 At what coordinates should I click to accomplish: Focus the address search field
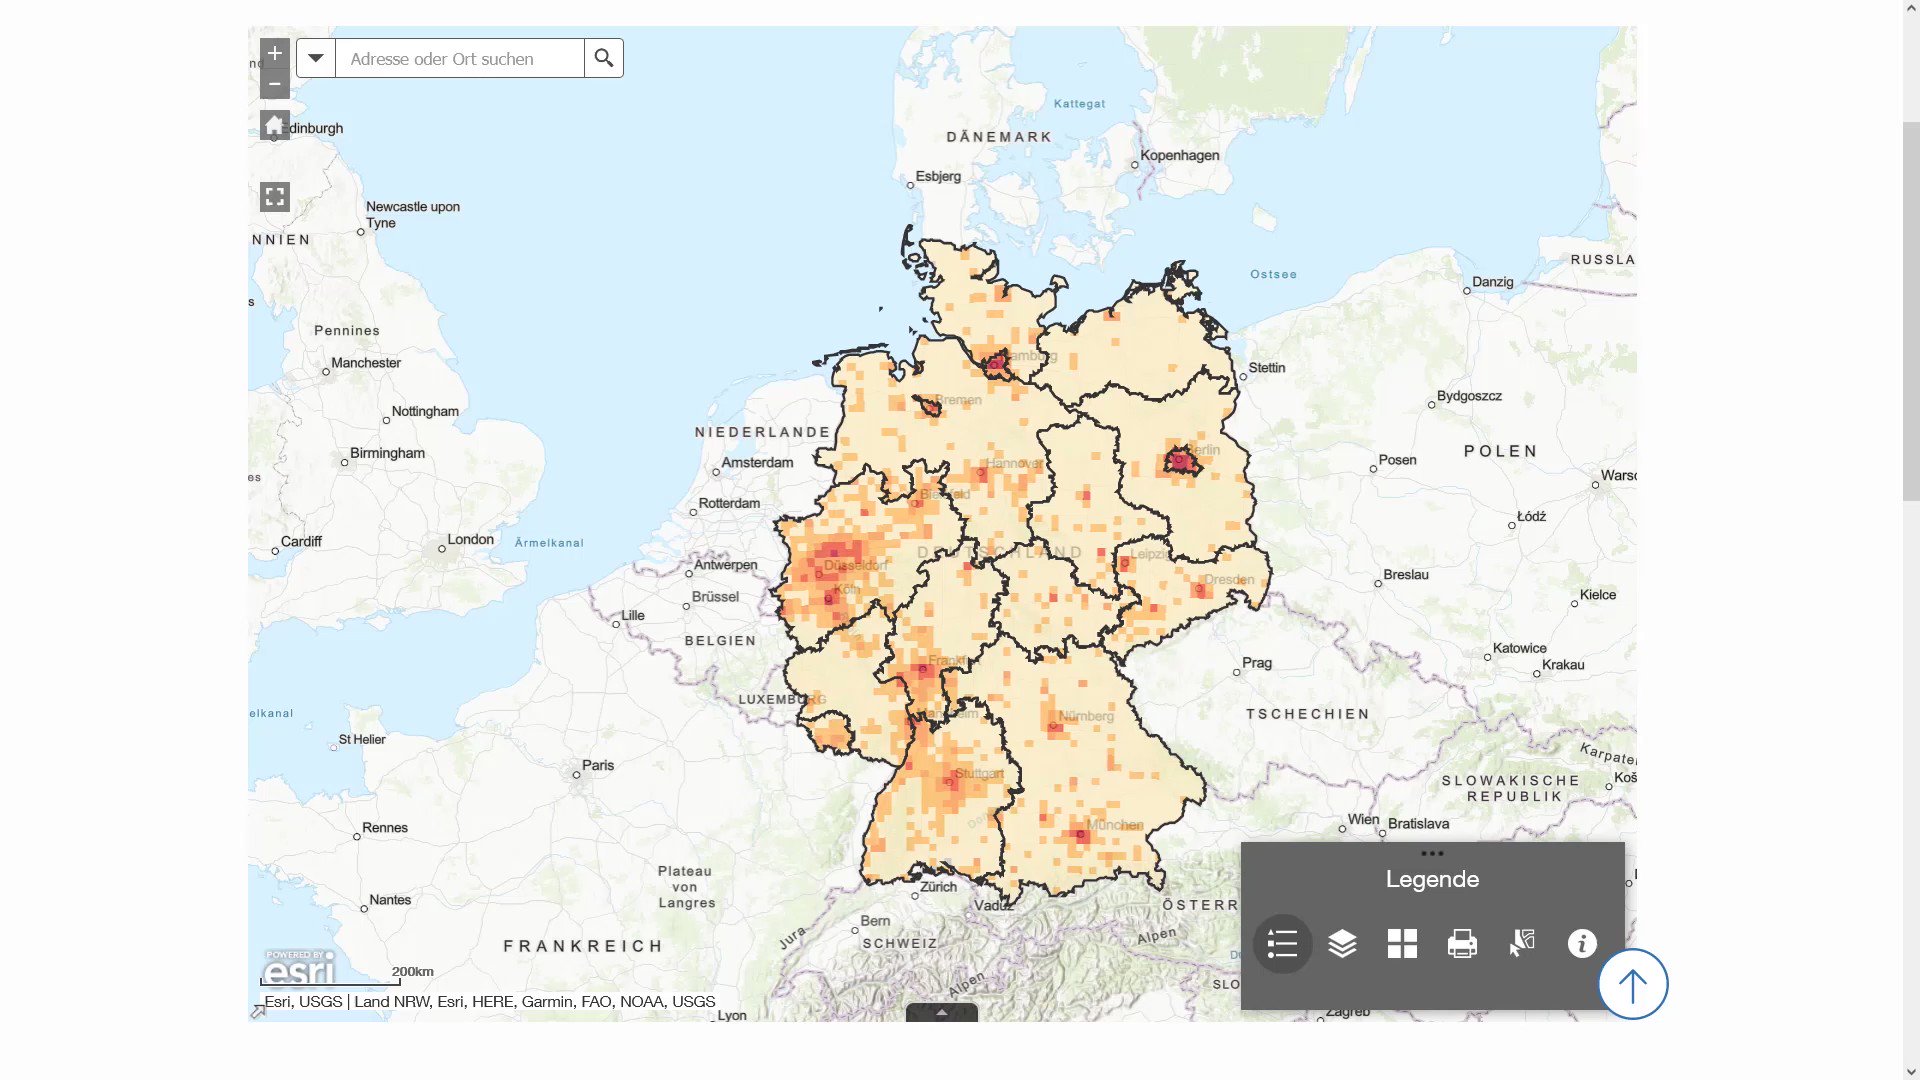tap(460, 58)
